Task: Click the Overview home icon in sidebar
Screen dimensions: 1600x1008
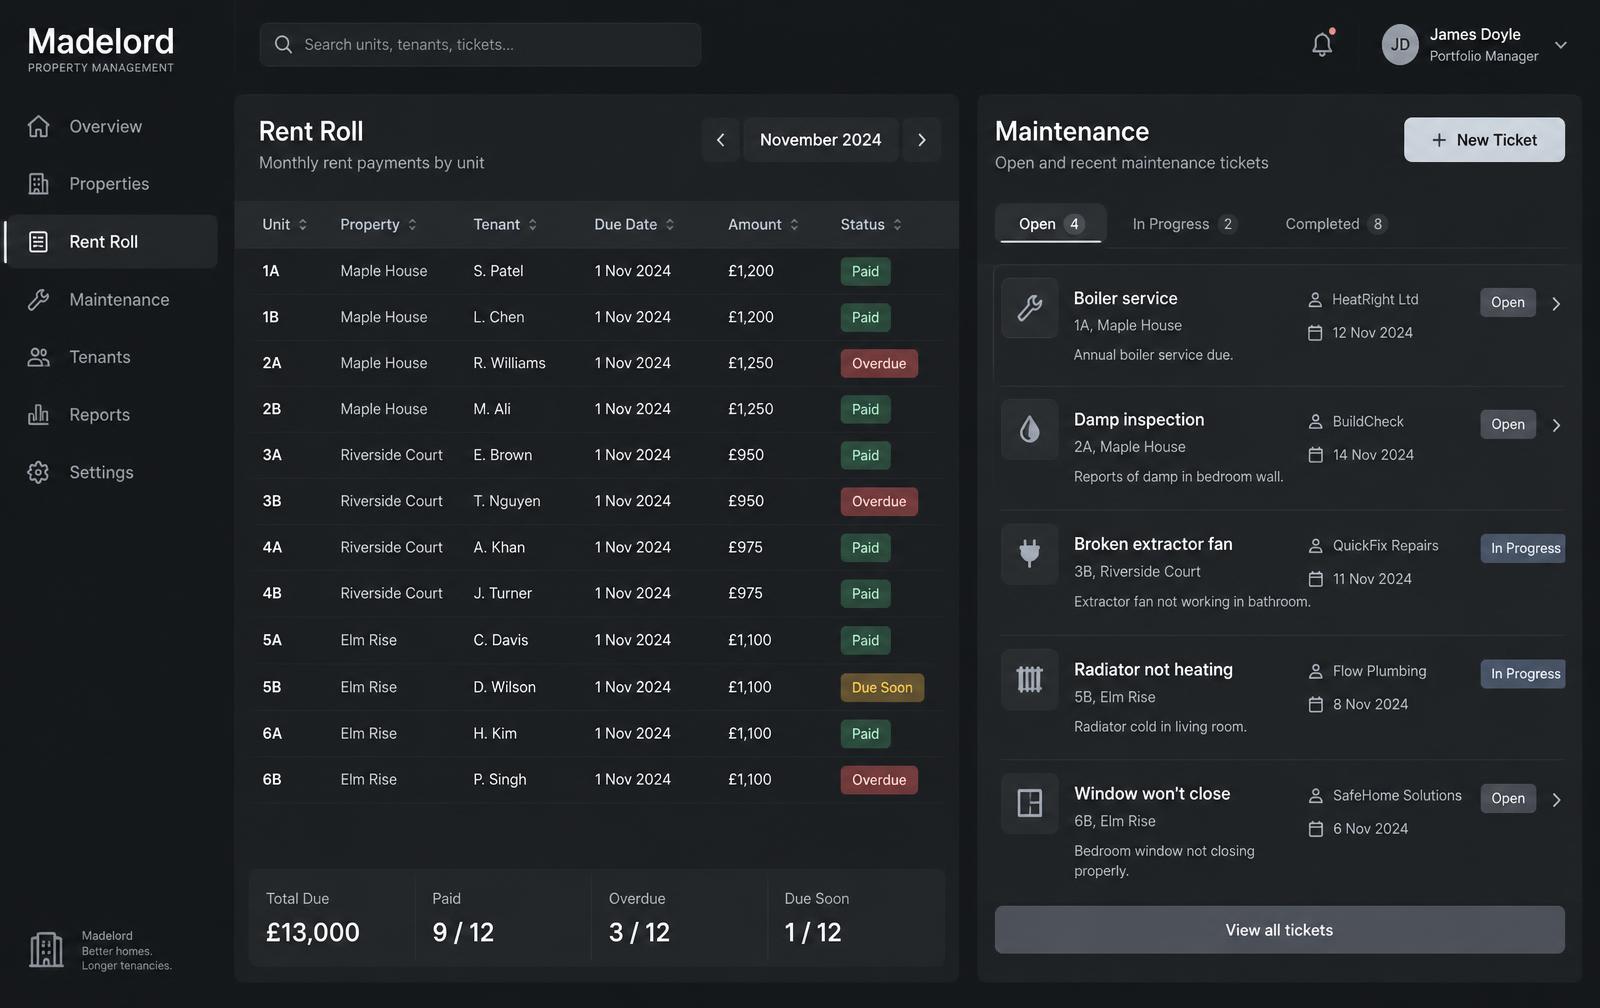Action: click(x=38, y=126)
